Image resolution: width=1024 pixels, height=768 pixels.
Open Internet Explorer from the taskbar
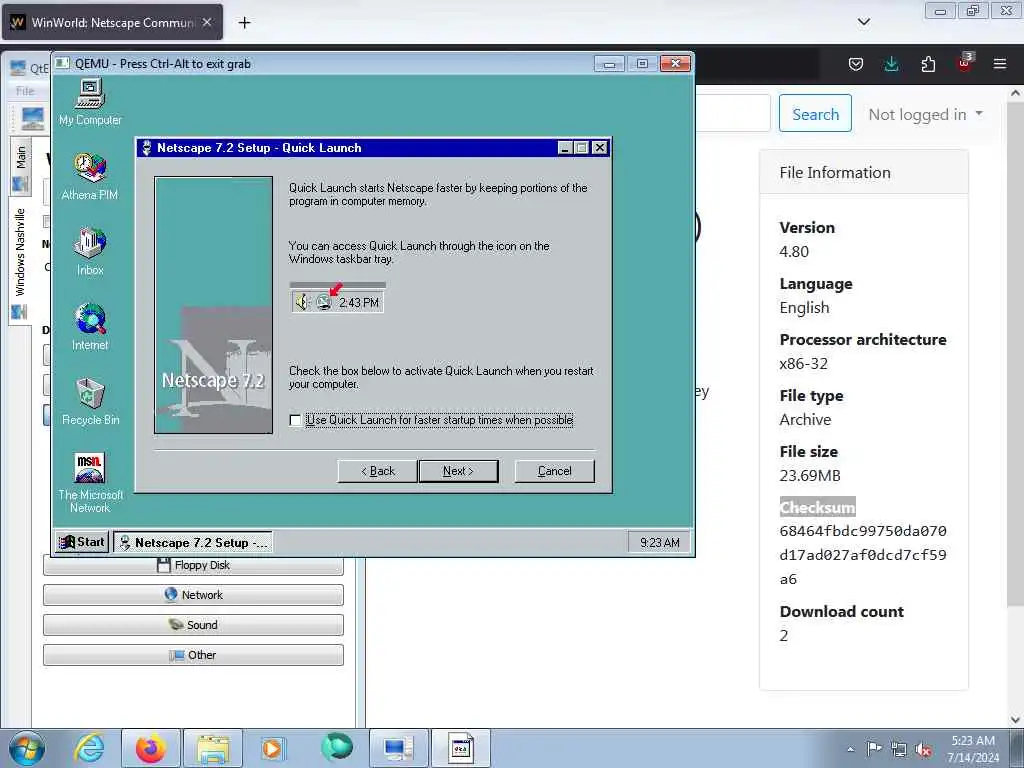click(x=89, y=748)
